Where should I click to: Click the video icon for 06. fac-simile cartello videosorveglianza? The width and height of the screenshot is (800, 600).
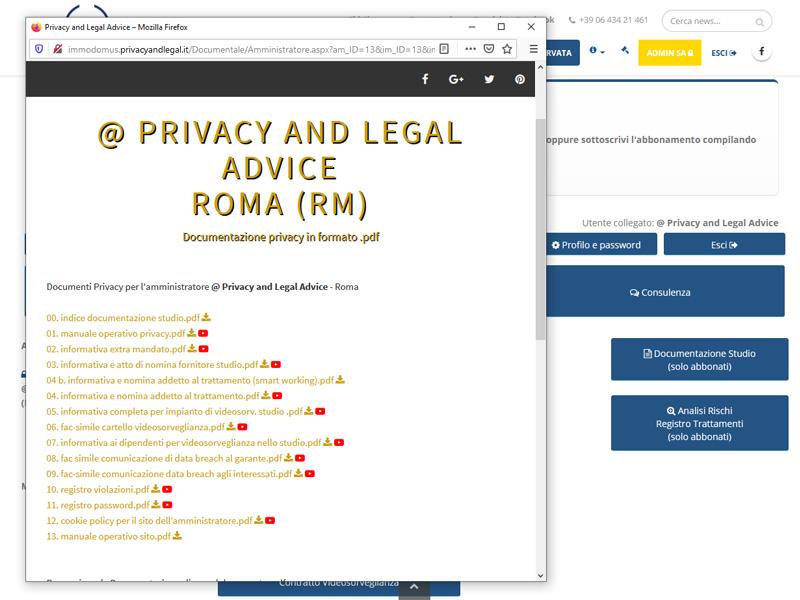[x=242, y=427]
